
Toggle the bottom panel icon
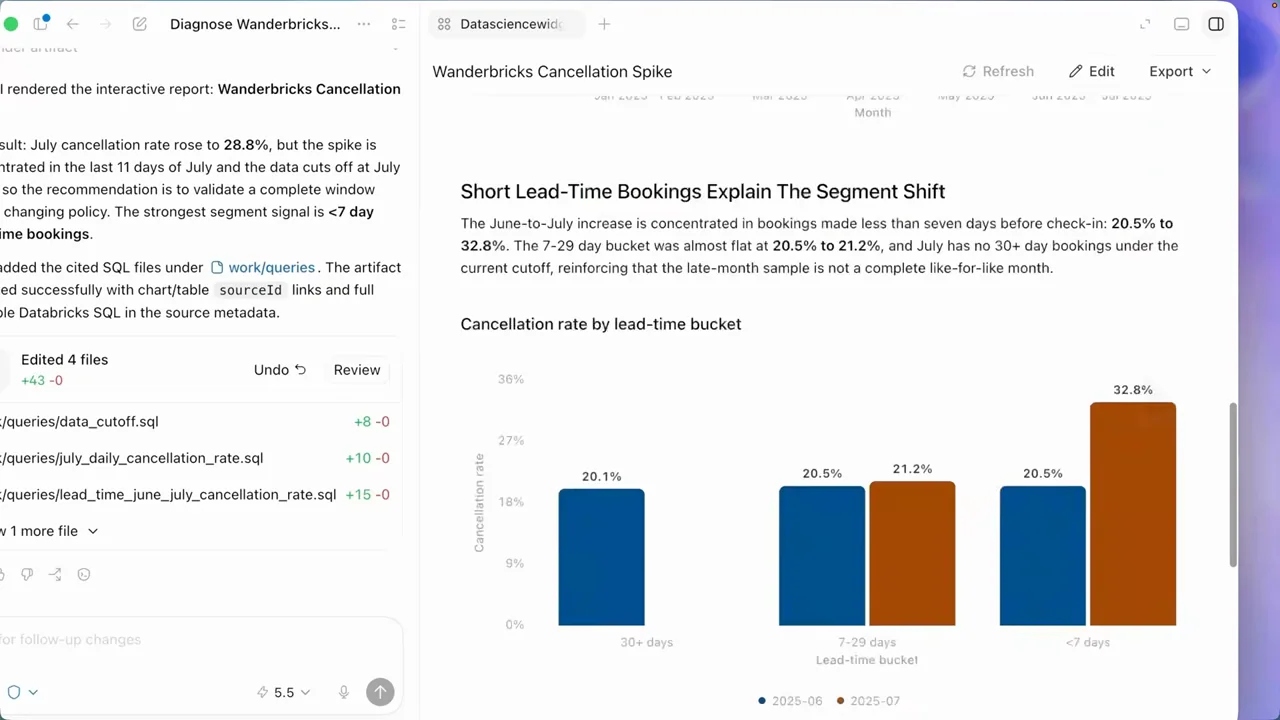1181,24
